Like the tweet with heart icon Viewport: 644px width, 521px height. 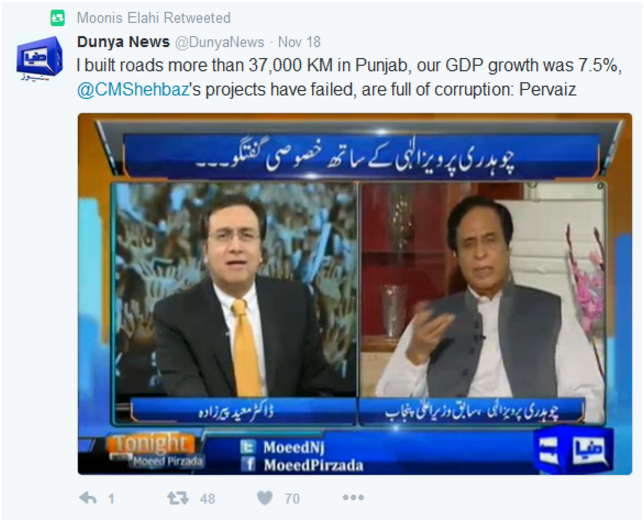[x=265, y=498]
